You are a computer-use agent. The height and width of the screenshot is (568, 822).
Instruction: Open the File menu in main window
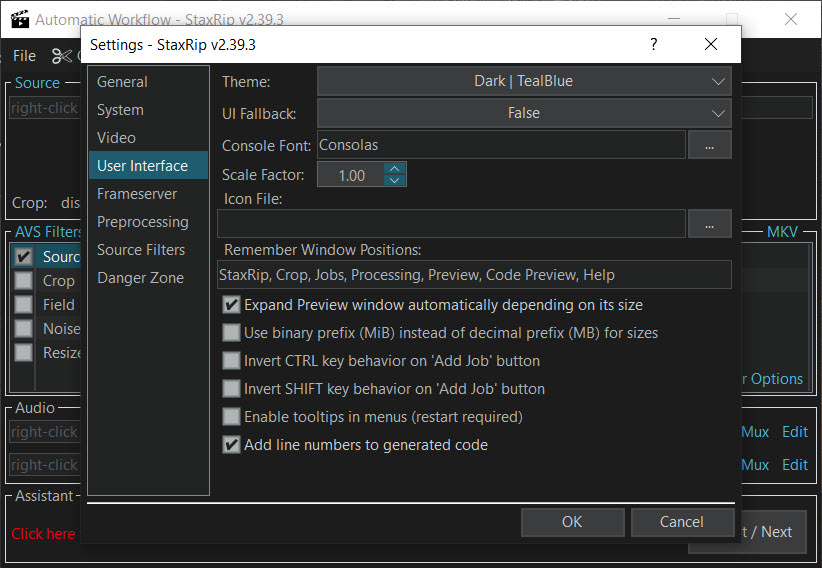(24, 56)
